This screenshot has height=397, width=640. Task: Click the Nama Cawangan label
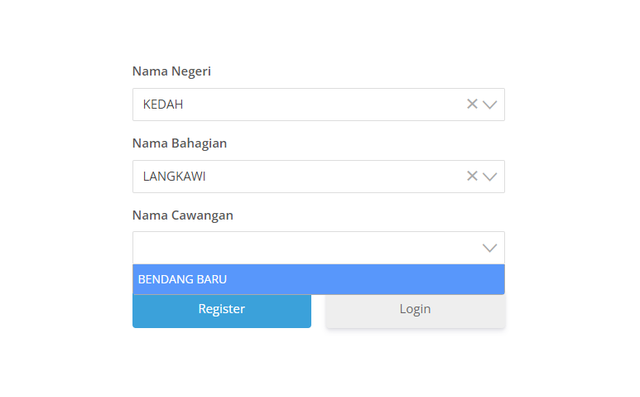tap(183, 215)
